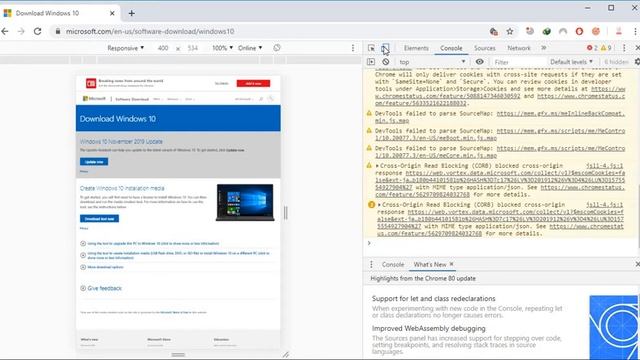Open console settings gear icon

637,62
